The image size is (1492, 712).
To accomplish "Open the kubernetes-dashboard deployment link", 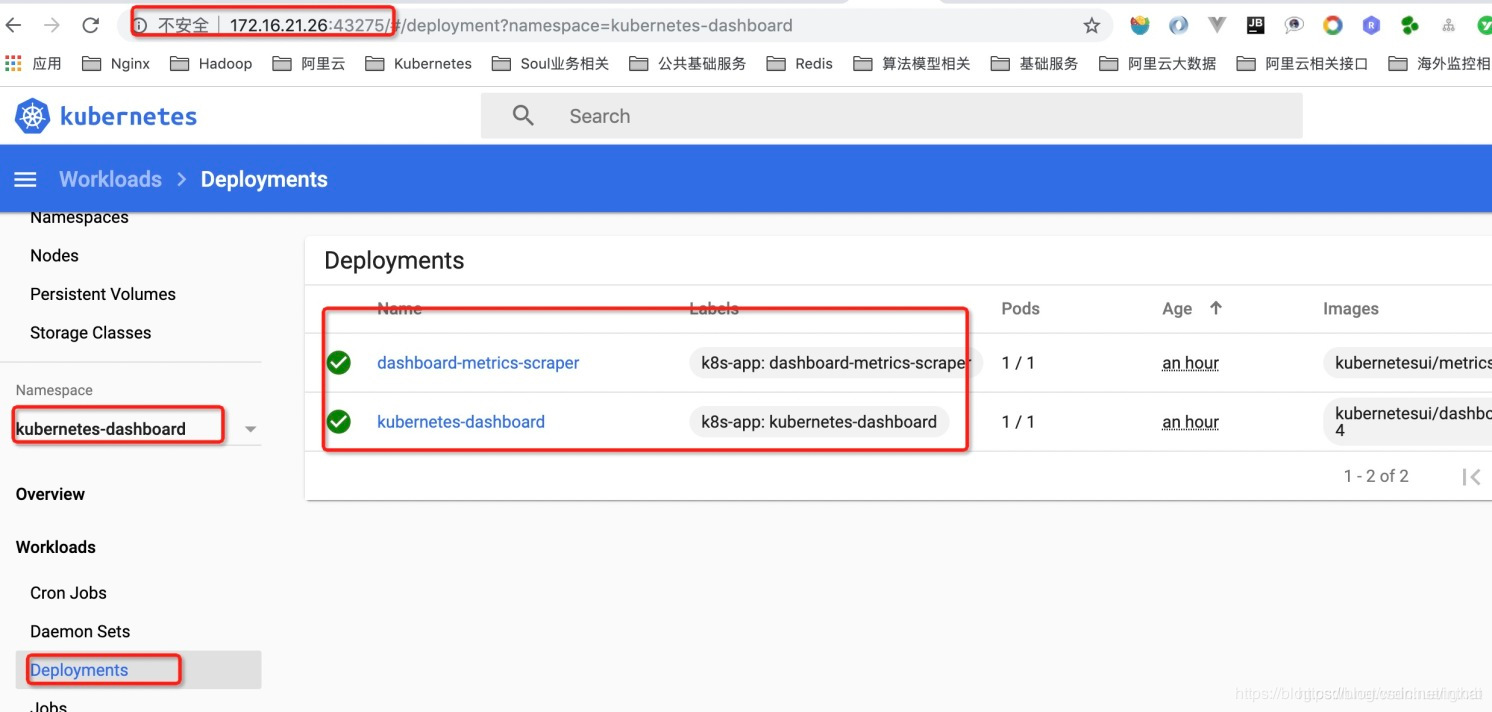I will pos(461,422).
